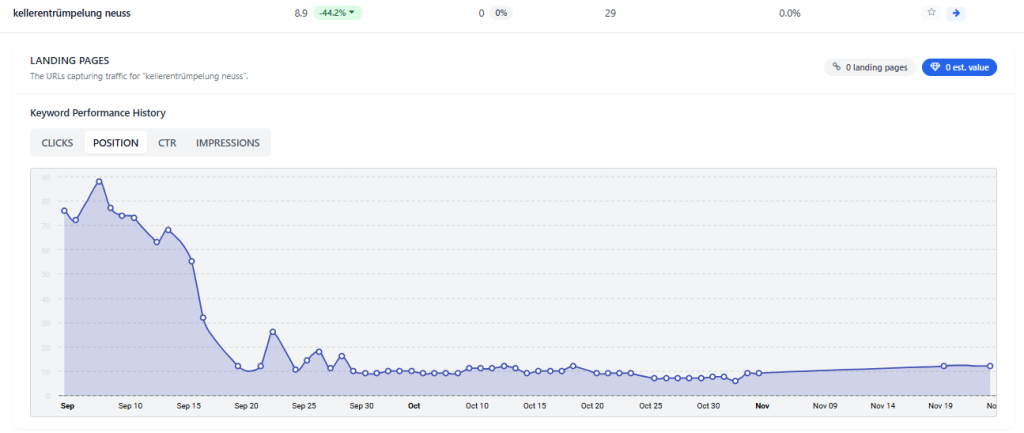Click the kellerentrümpelung neuss keyword name
Image resolution: width=1024 pixels, height=433 pixels.
[72, 13]
